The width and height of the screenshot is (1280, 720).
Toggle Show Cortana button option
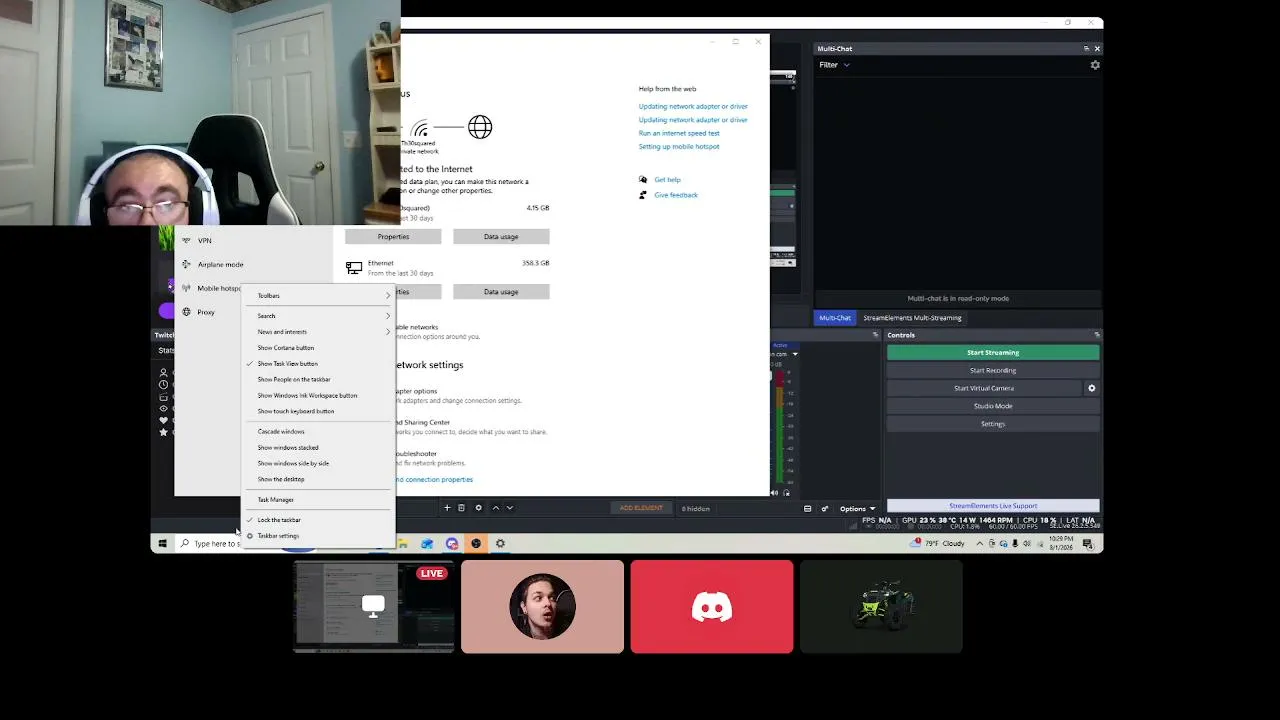[x=286, y=348]
